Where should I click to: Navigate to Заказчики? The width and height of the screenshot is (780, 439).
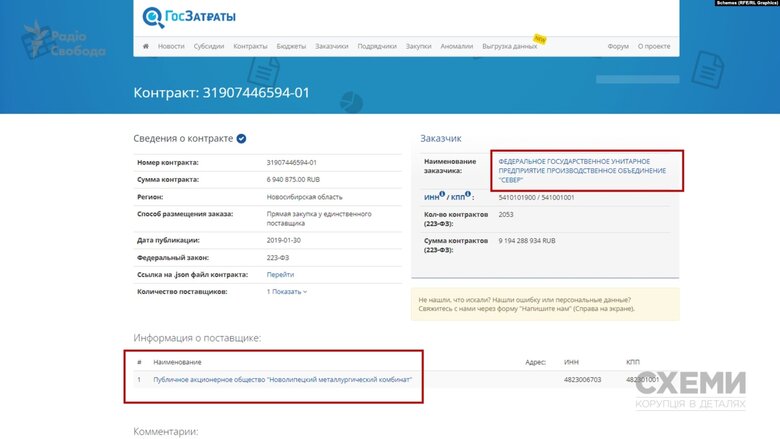pyautogui.click(x=332, y=46)
